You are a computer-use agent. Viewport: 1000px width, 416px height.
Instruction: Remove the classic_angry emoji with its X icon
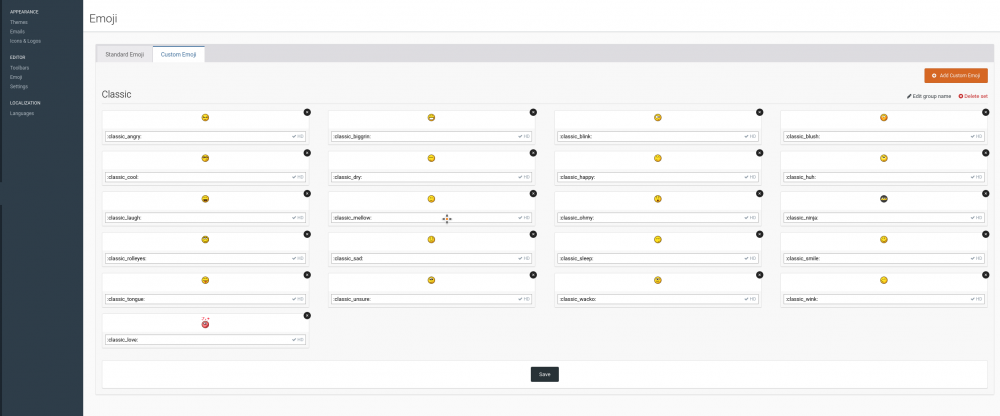click(307, 112)
